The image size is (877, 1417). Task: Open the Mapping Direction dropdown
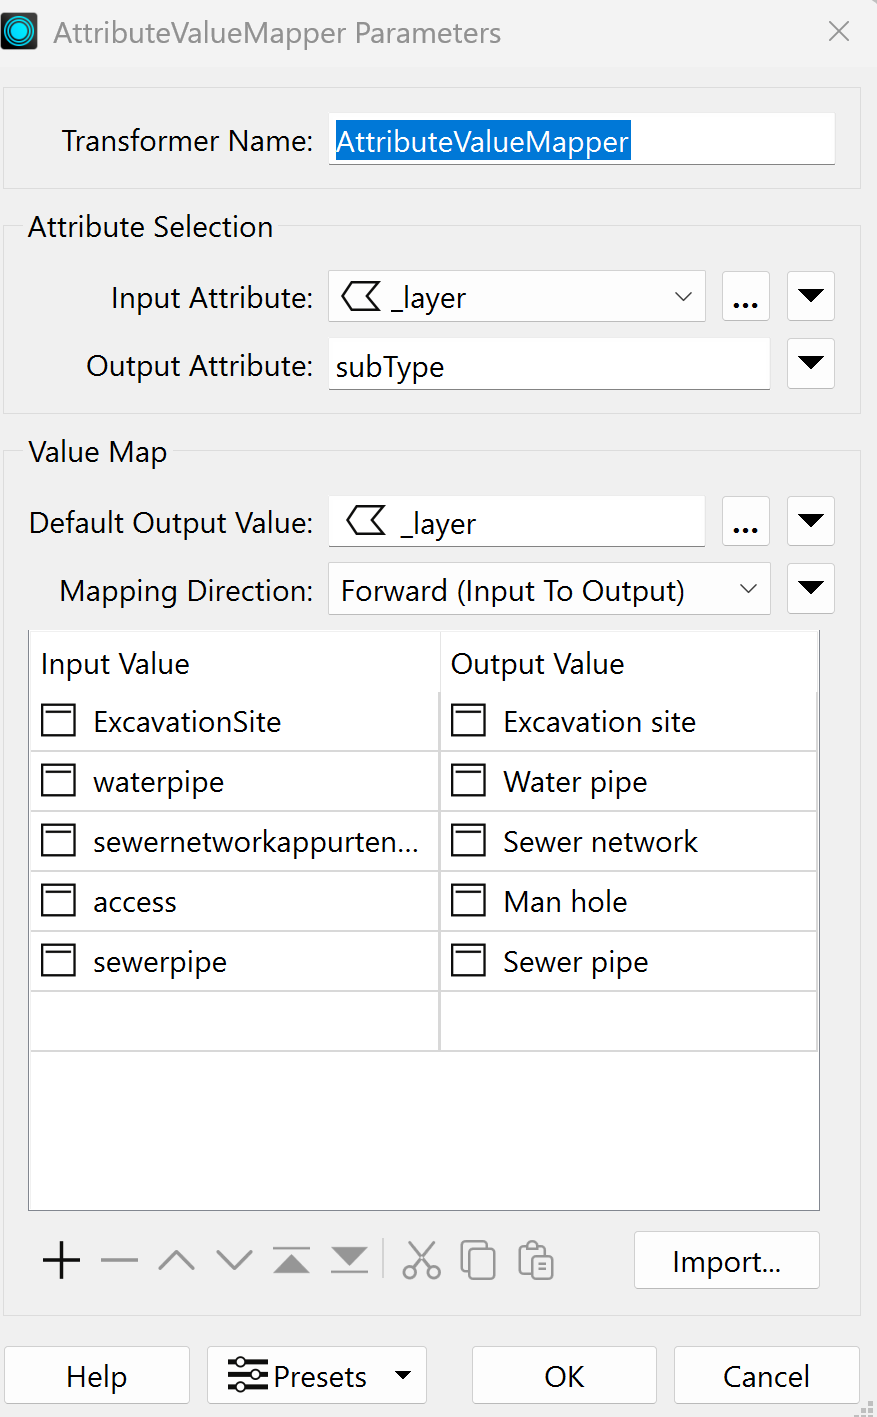click(549, 589)
